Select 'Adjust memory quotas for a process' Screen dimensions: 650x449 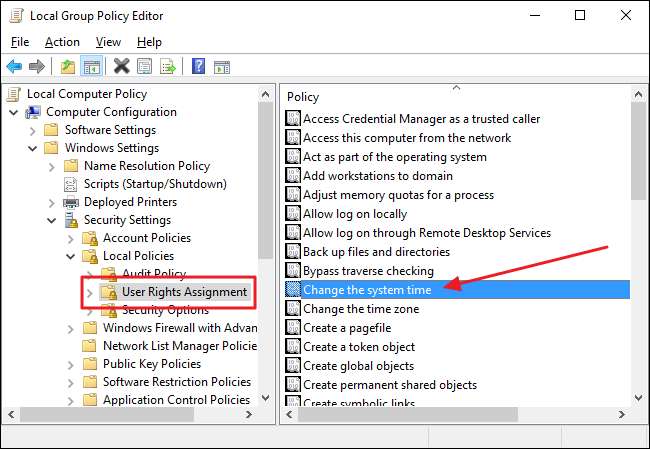[398, 195]
